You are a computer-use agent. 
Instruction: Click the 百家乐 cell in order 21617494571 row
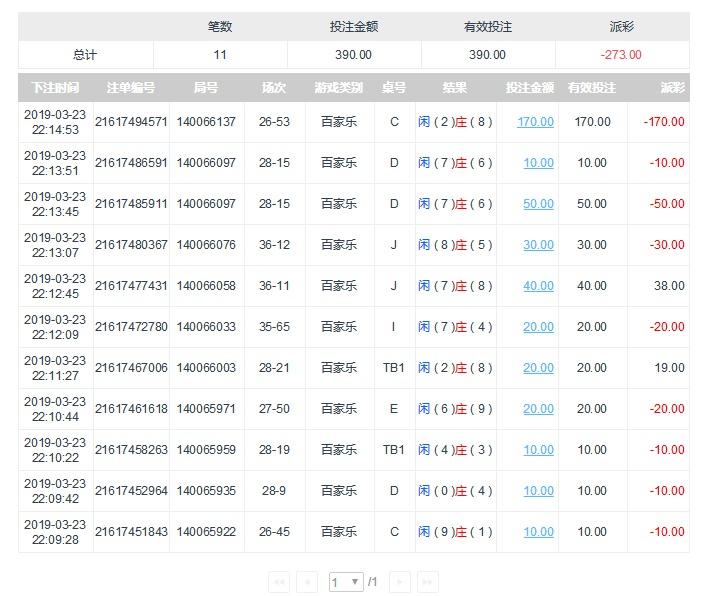click(339, 122)
